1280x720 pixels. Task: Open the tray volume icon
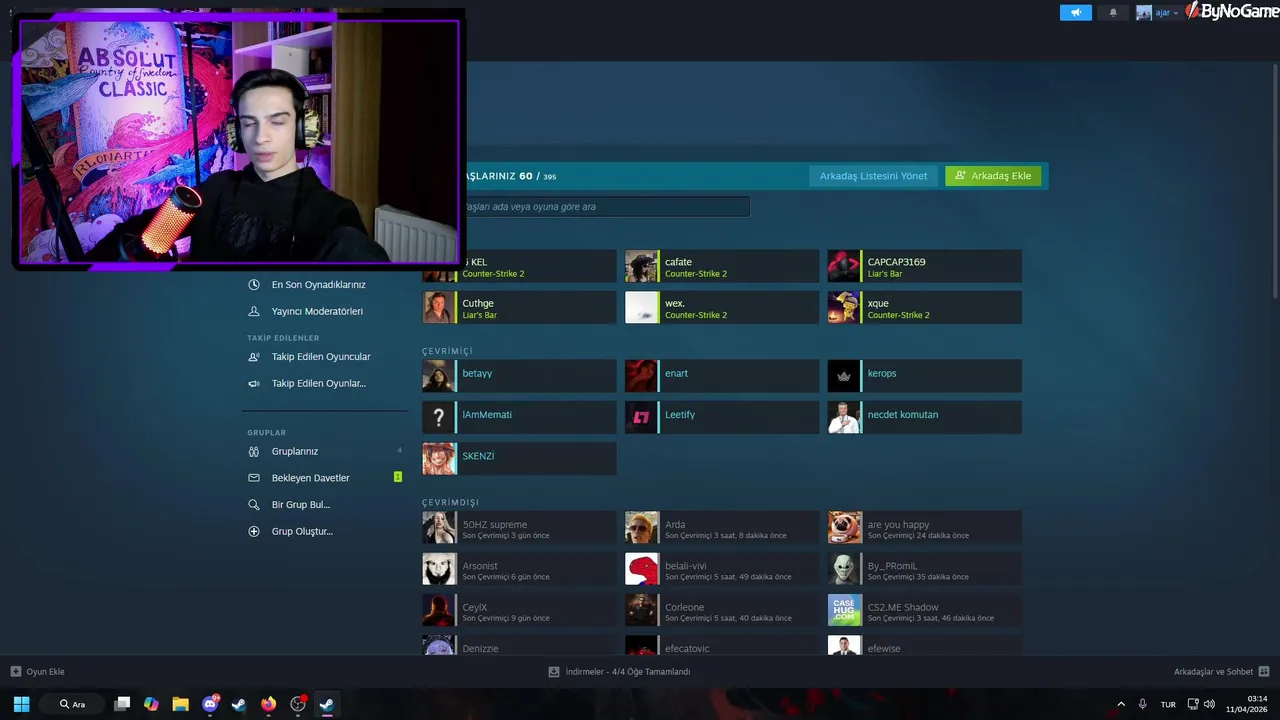click(1209, 704)
